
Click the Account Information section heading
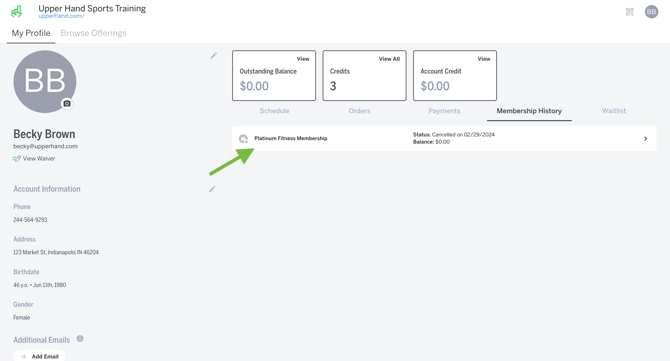click(x=47, y=189)
